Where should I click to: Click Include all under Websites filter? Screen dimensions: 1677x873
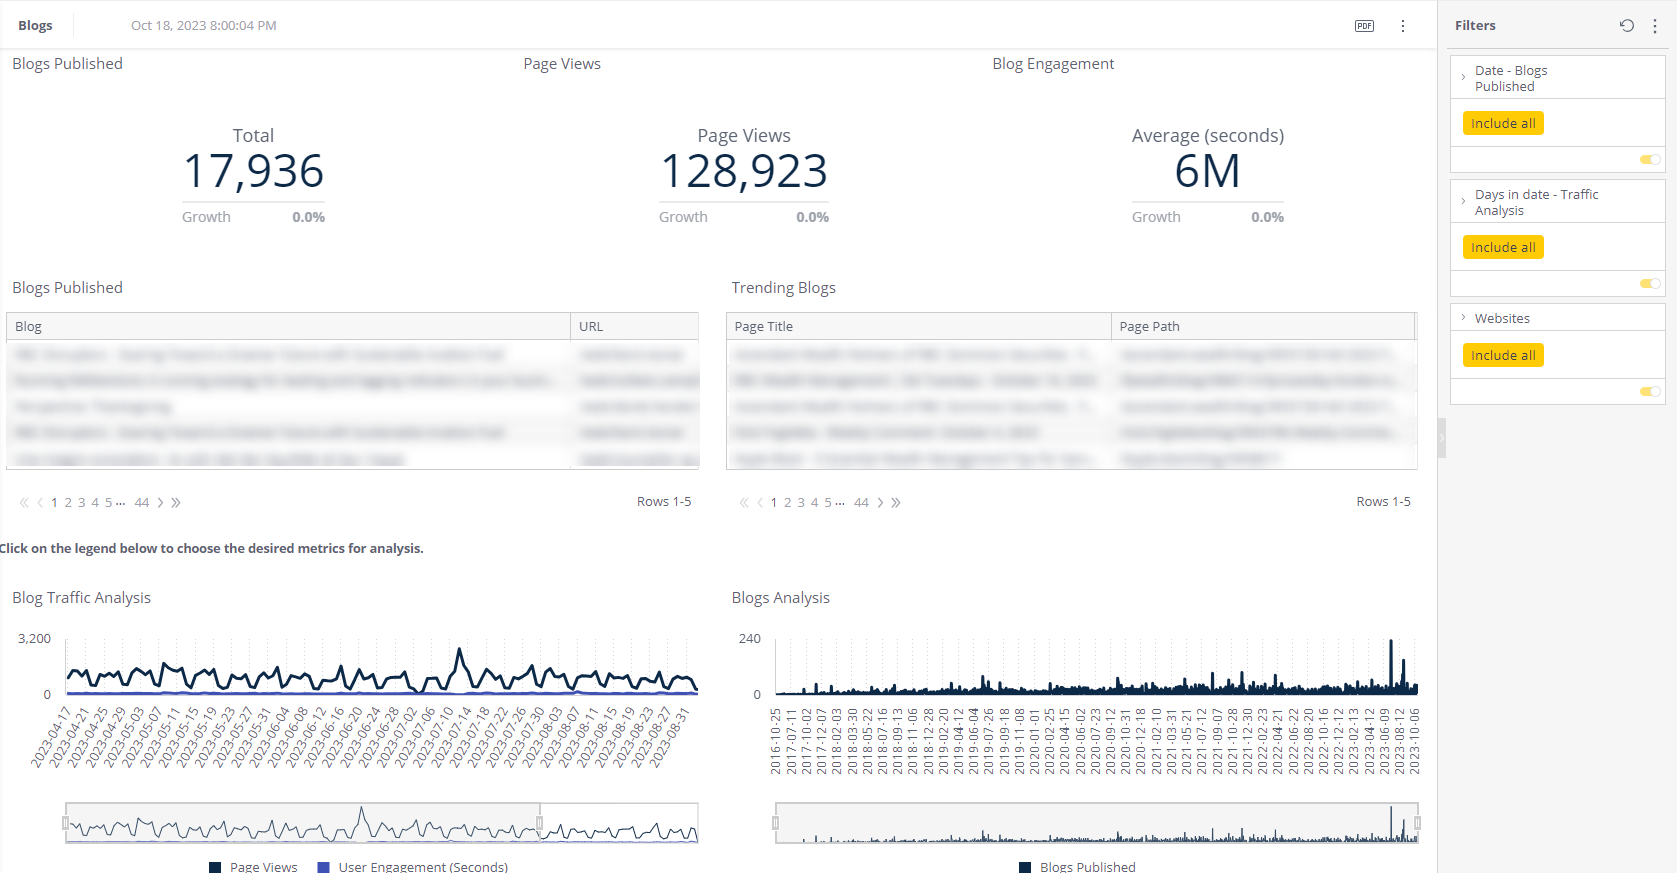click(x=1503, y=355)
